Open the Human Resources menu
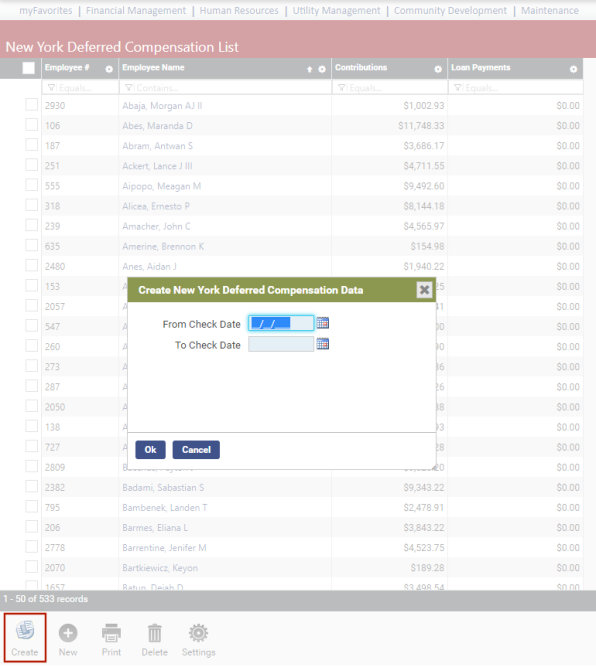This screenshot has height=667, width=596. click(x=239, y=11)
